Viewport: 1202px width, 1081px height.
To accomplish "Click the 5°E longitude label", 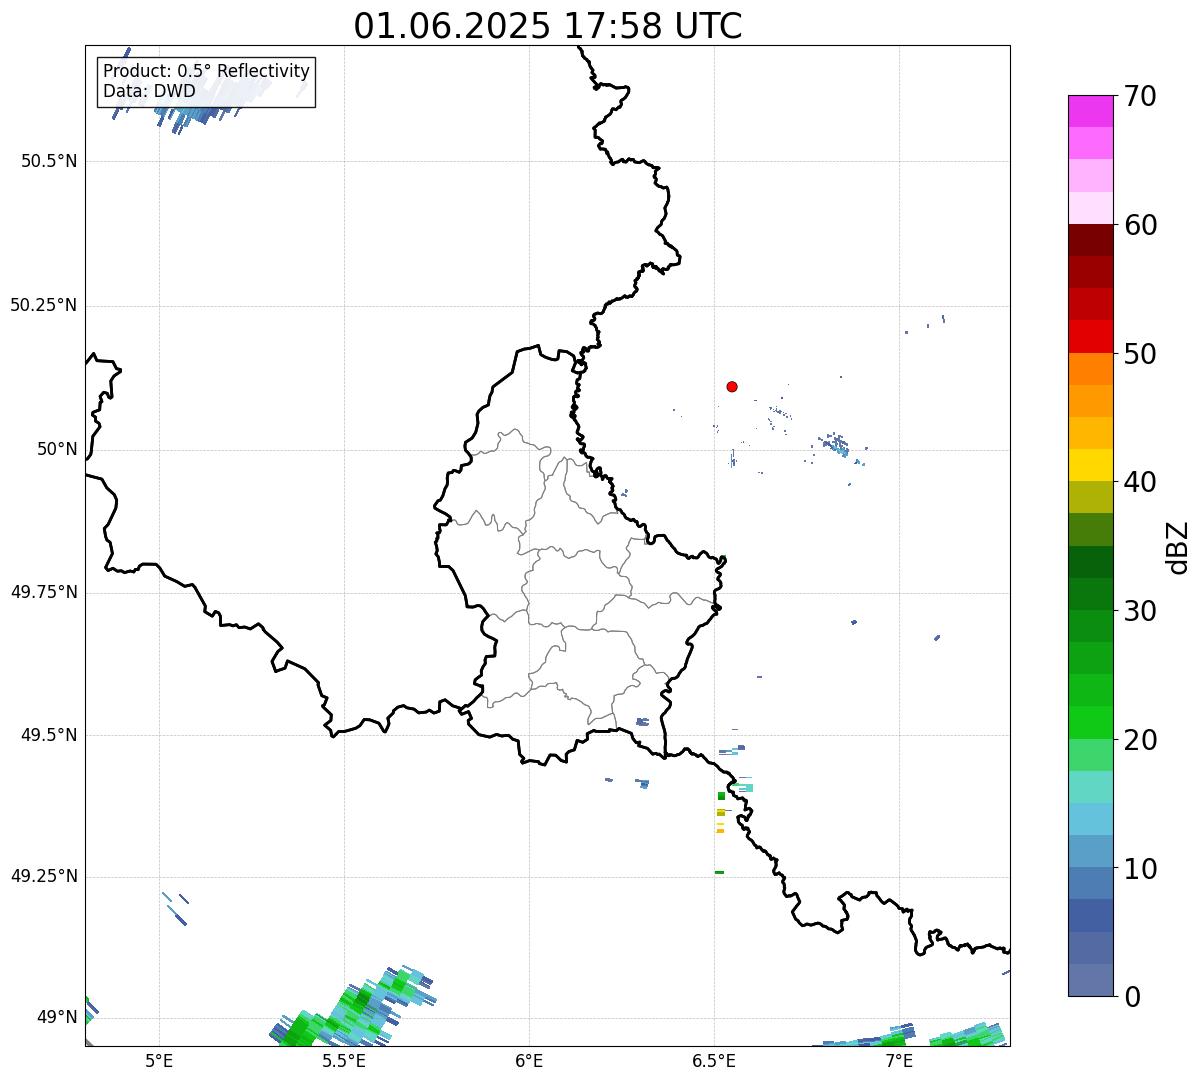I will pyautogui.click(x=159, y=1060).
